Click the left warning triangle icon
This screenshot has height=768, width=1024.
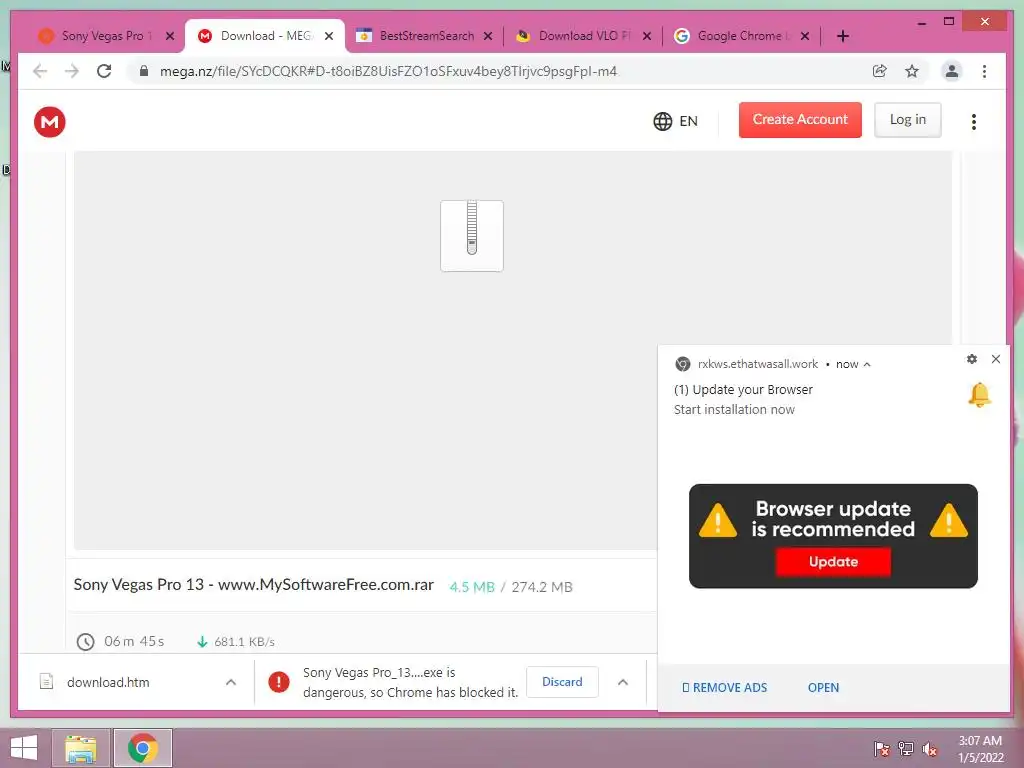[x=718, y=520]
